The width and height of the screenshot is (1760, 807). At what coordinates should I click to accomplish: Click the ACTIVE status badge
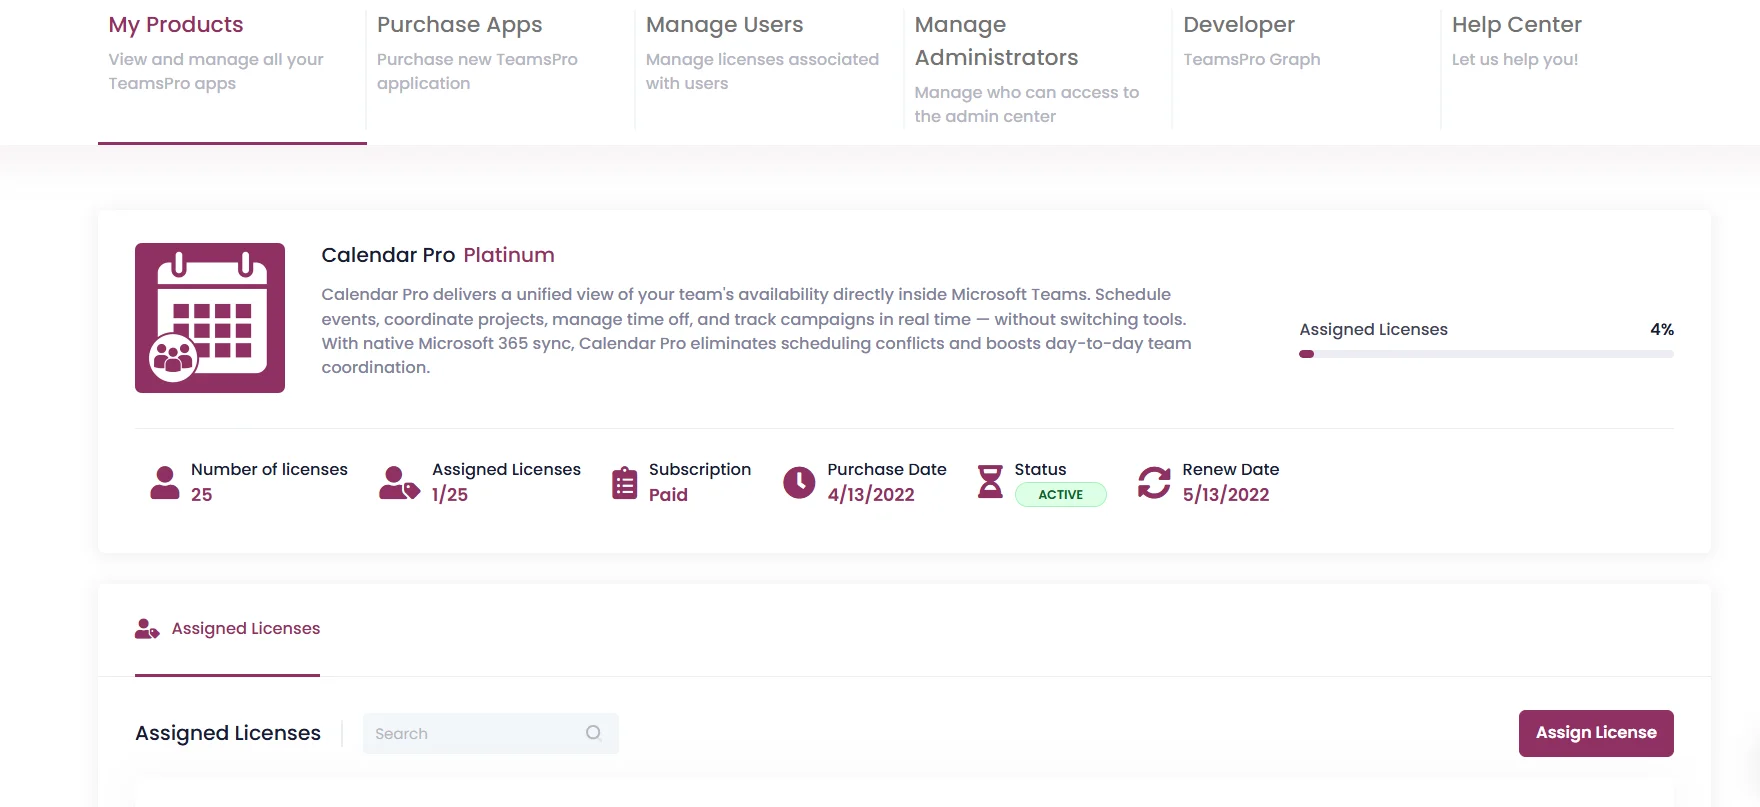1060,495
